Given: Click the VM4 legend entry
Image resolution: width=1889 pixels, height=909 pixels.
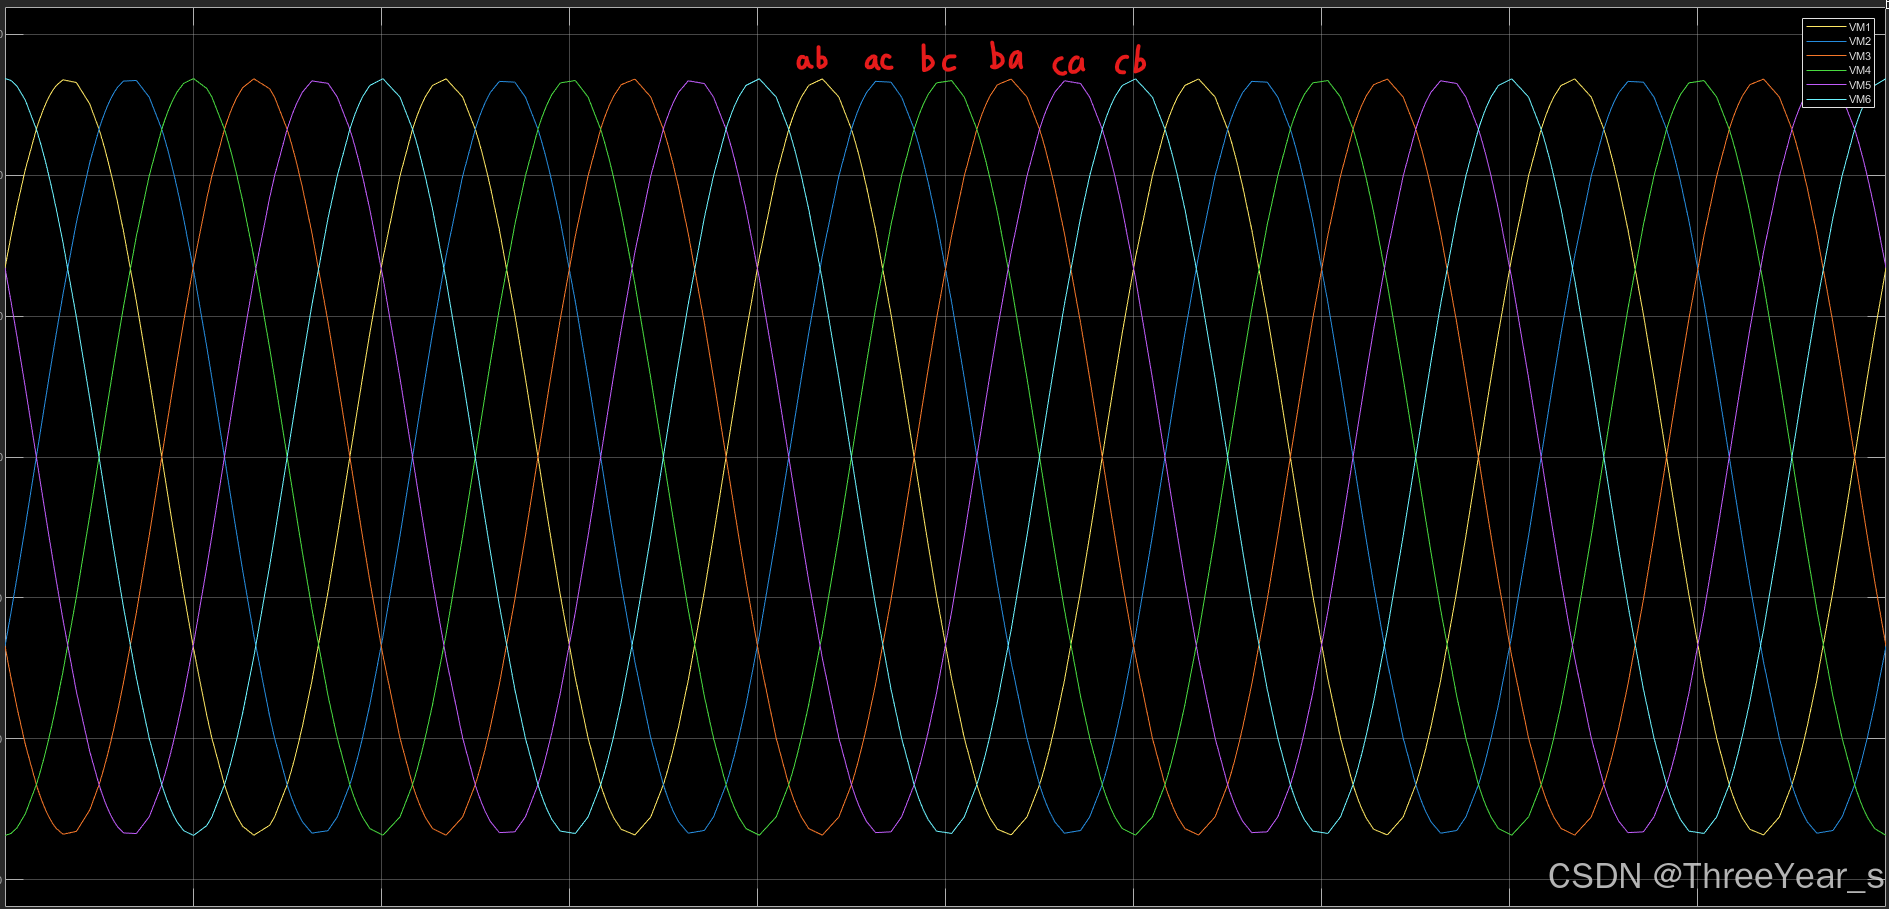Looking at the screenshot, I should 1838,70.
